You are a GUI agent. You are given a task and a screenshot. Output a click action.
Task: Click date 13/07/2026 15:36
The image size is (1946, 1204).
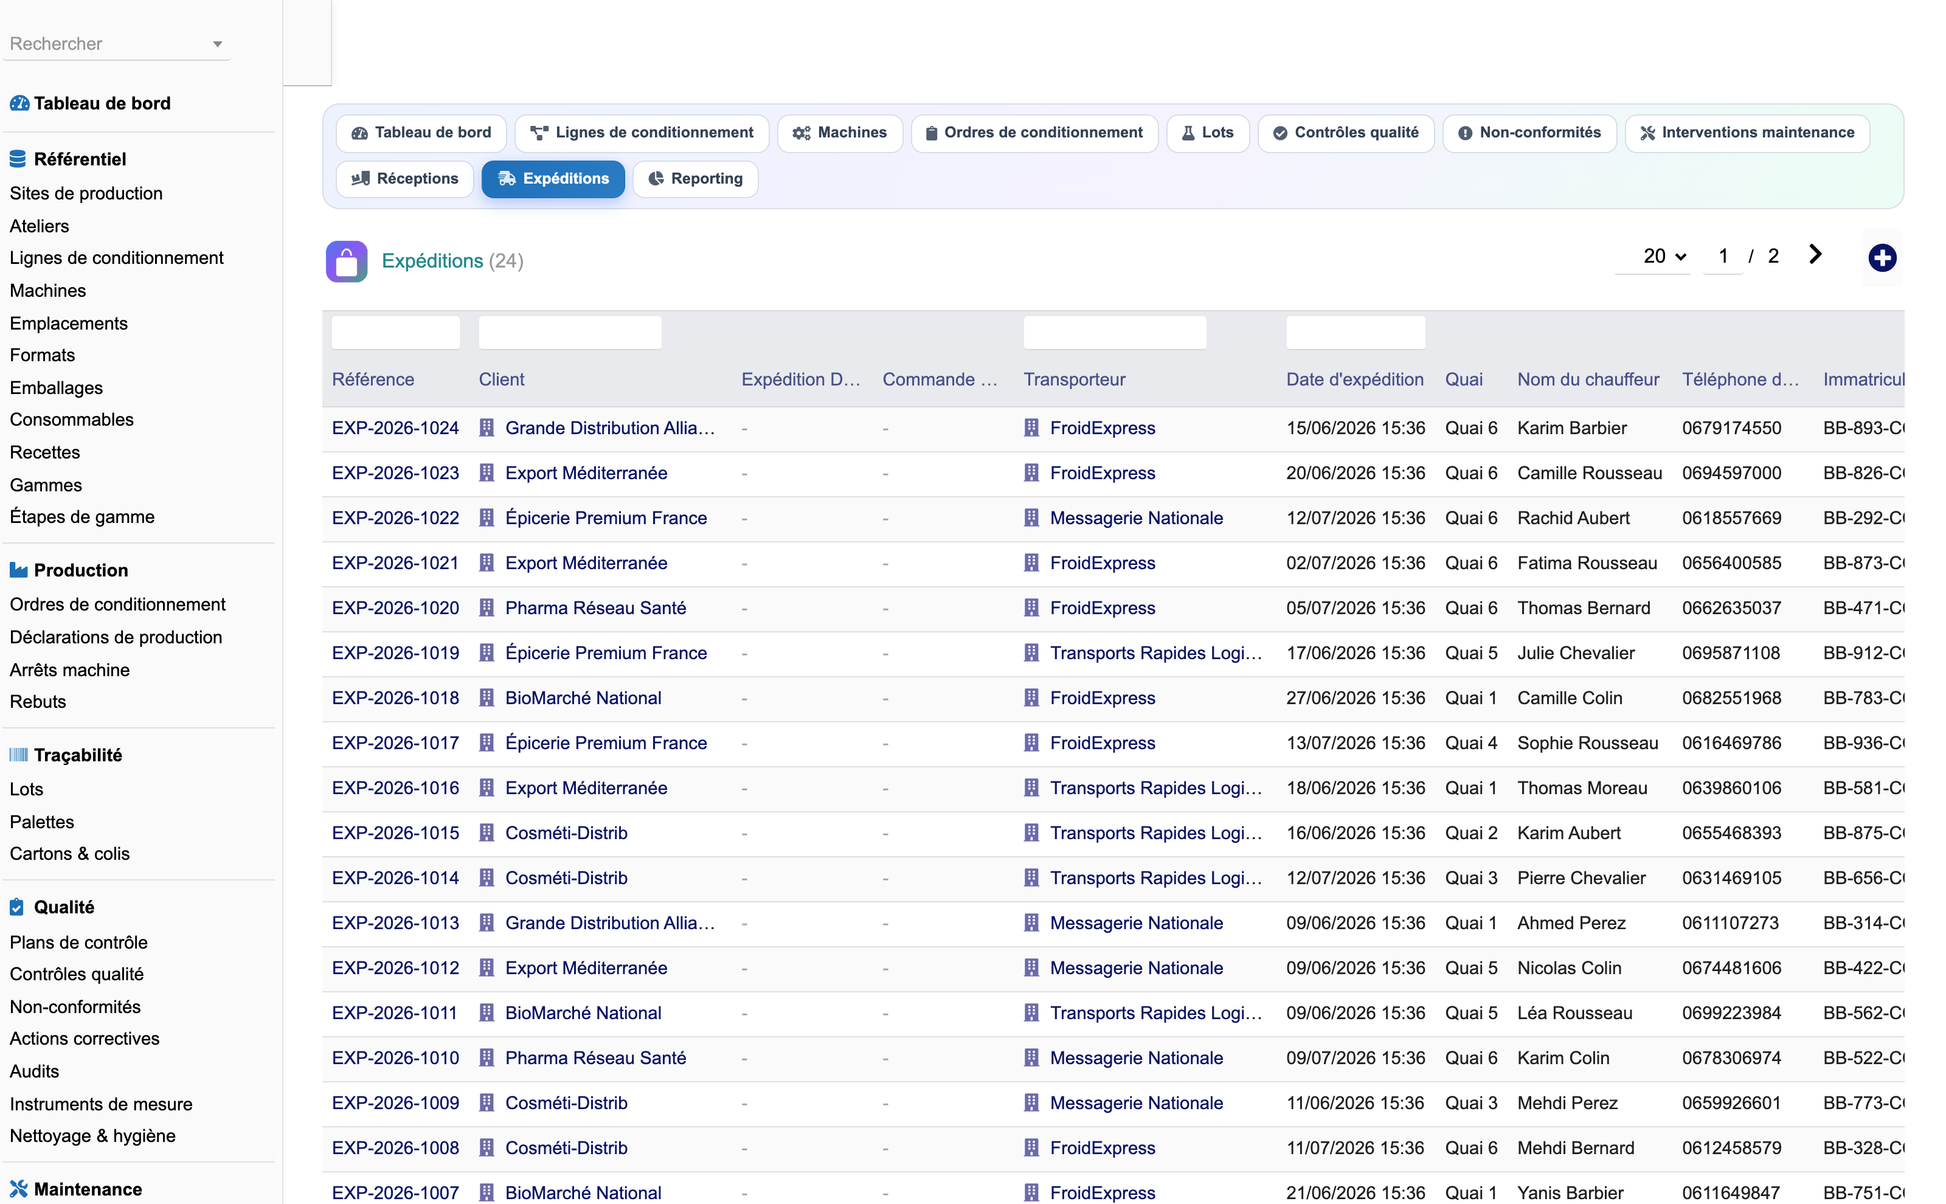click(x=1356, y=743)
